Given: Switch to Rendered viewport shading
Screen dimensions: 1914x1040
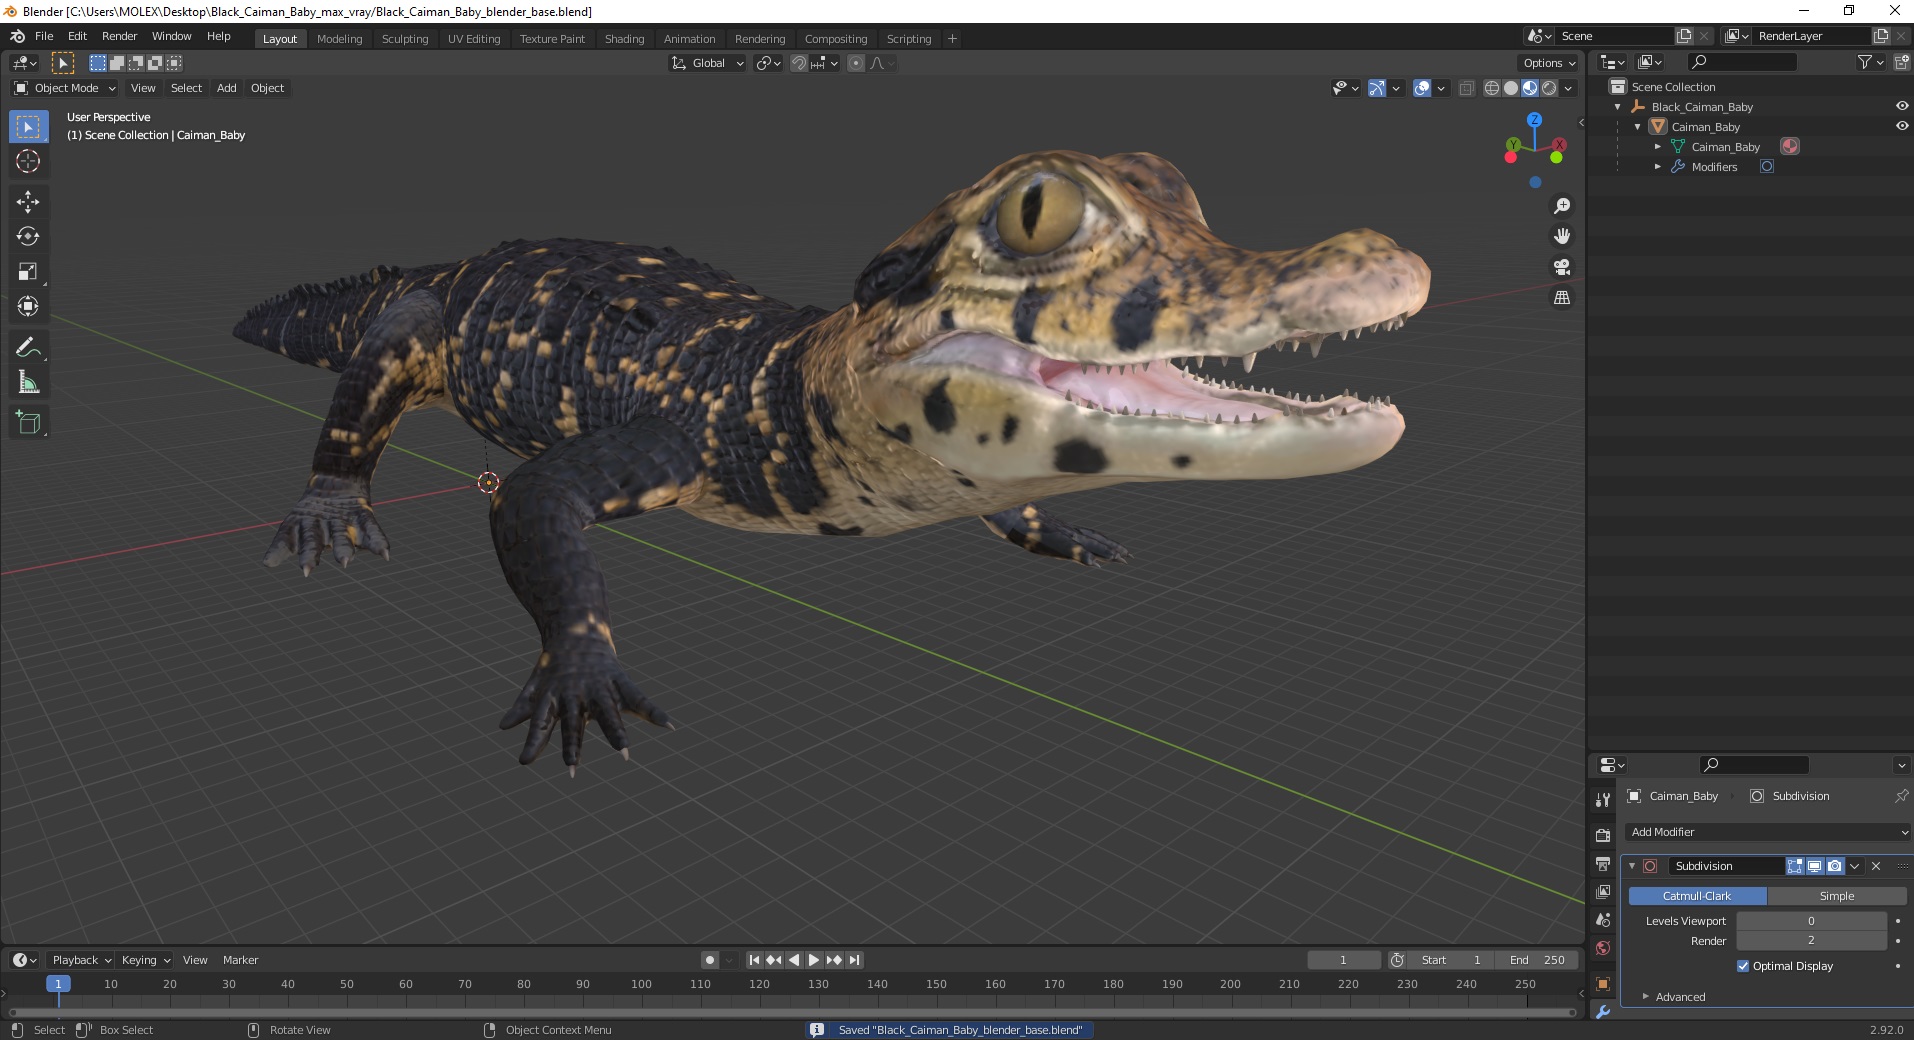Looking at the screenshot, I should [x=1549, y=88].
